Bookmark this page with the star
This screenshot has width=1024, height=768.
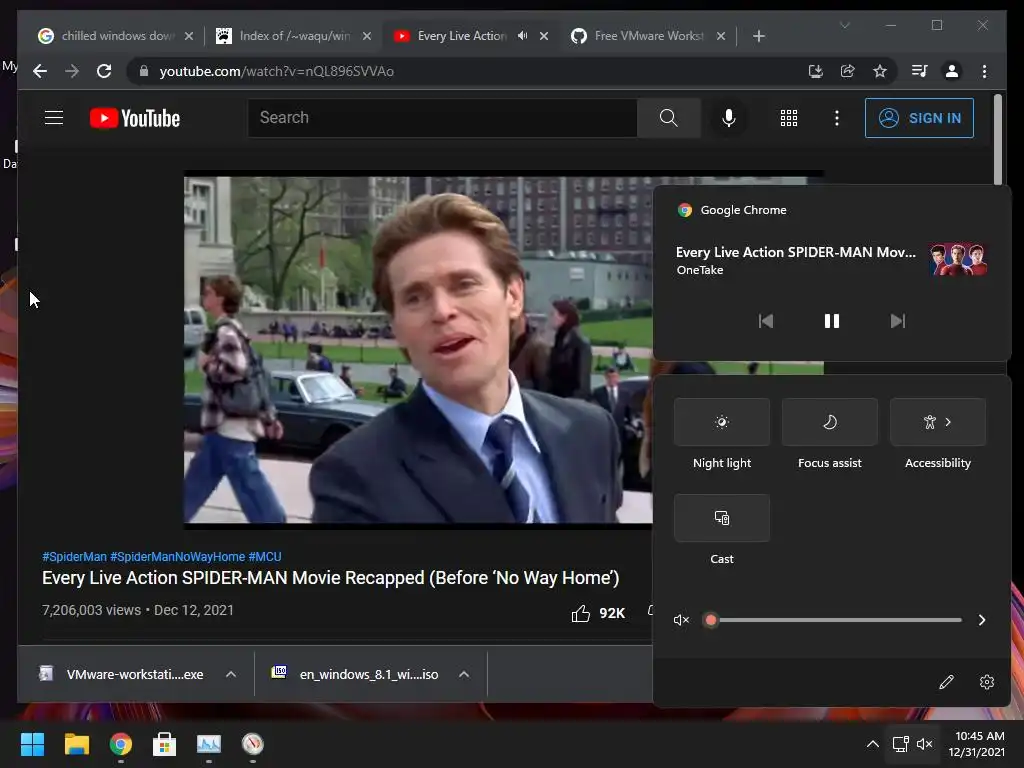click(x=880, y=71)
